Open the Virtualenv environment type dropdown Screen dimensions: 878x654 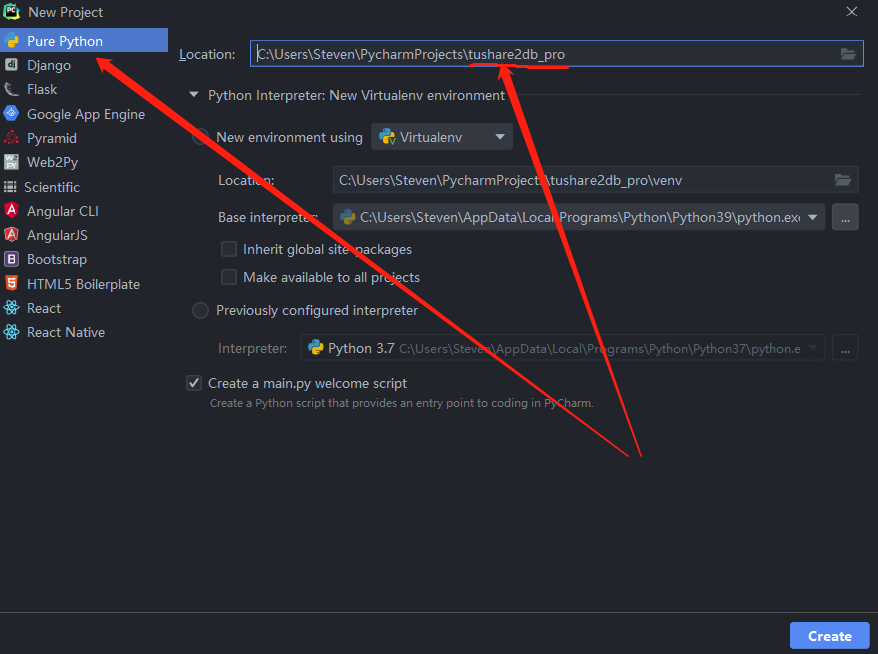click(x=442, y=137)
